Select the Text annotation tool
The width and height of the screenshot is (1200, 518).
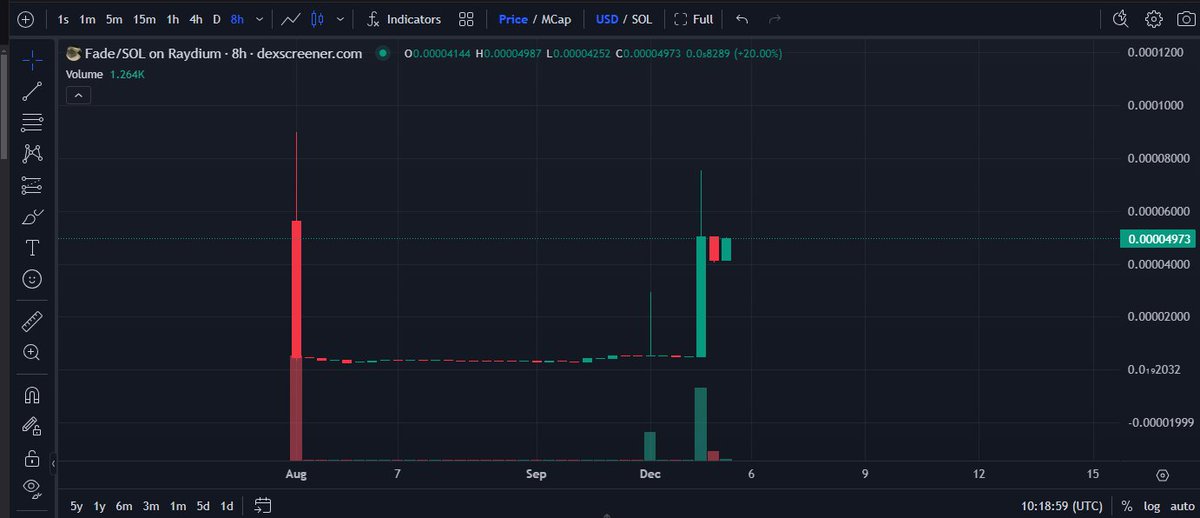(31, 247)
